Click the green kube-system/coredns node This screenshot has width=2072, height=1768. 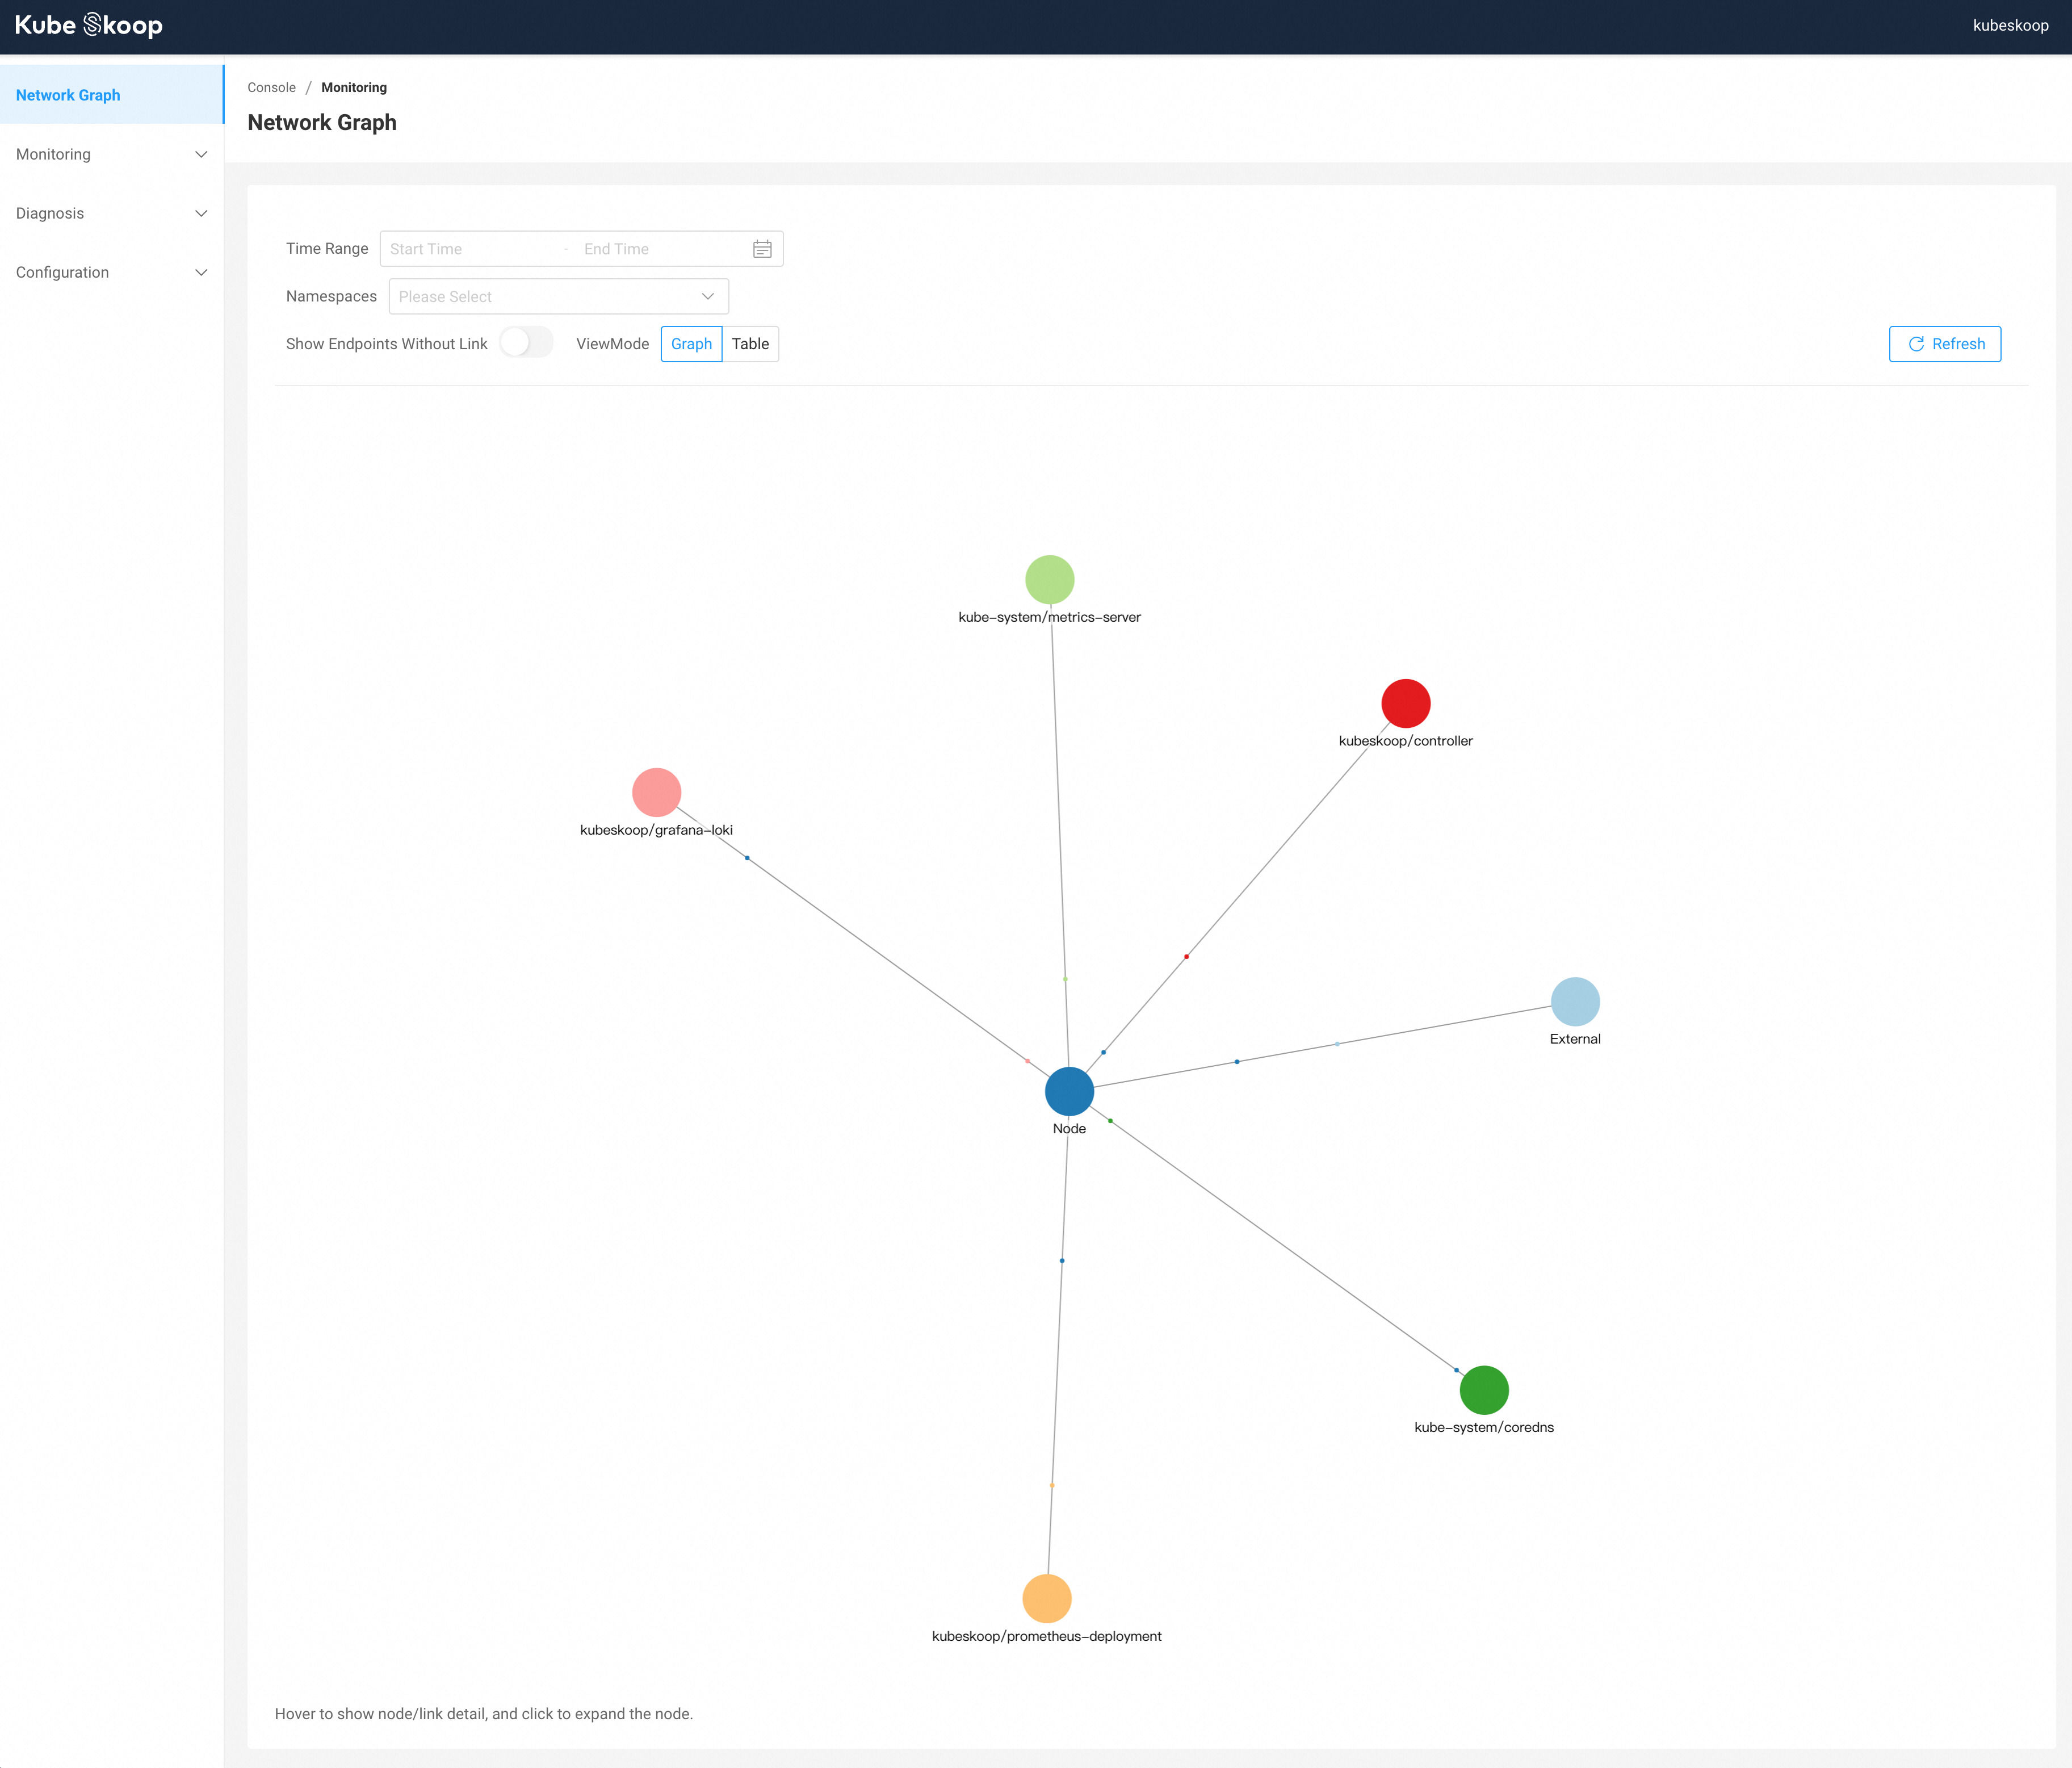tap(1483, 1389)
